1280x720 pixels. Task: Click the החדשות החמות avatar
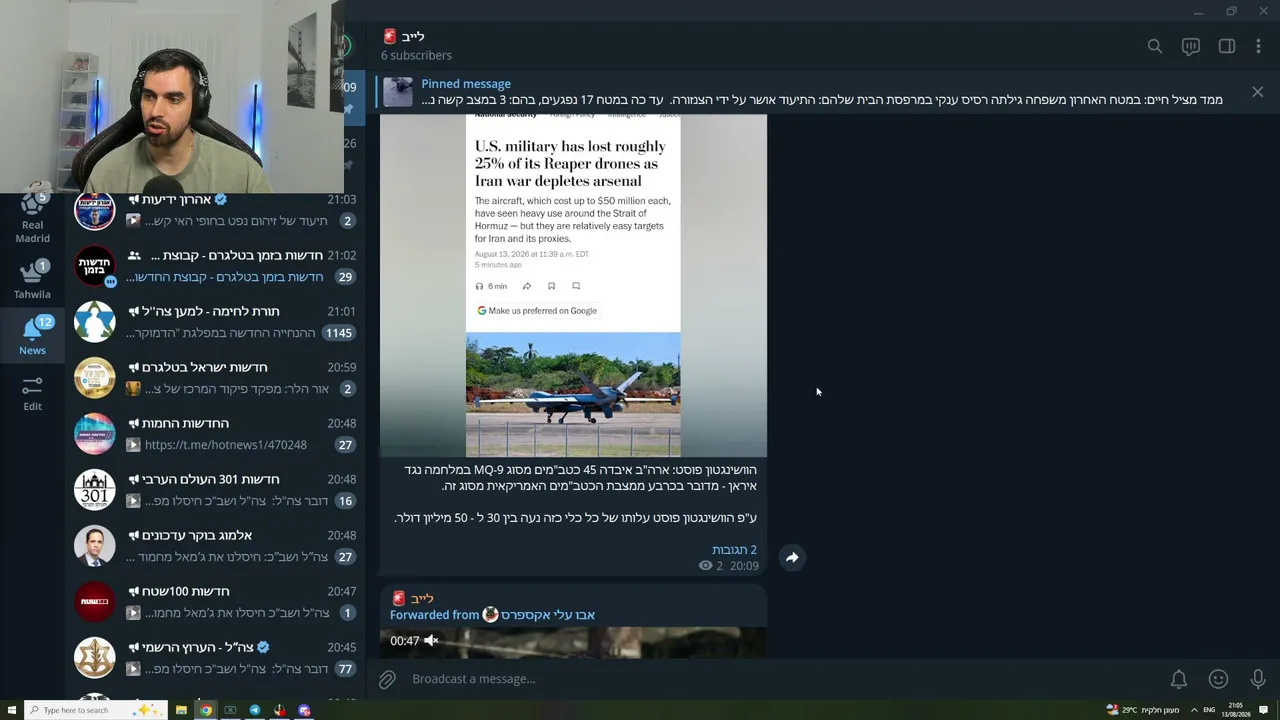(x=95, y=434)
